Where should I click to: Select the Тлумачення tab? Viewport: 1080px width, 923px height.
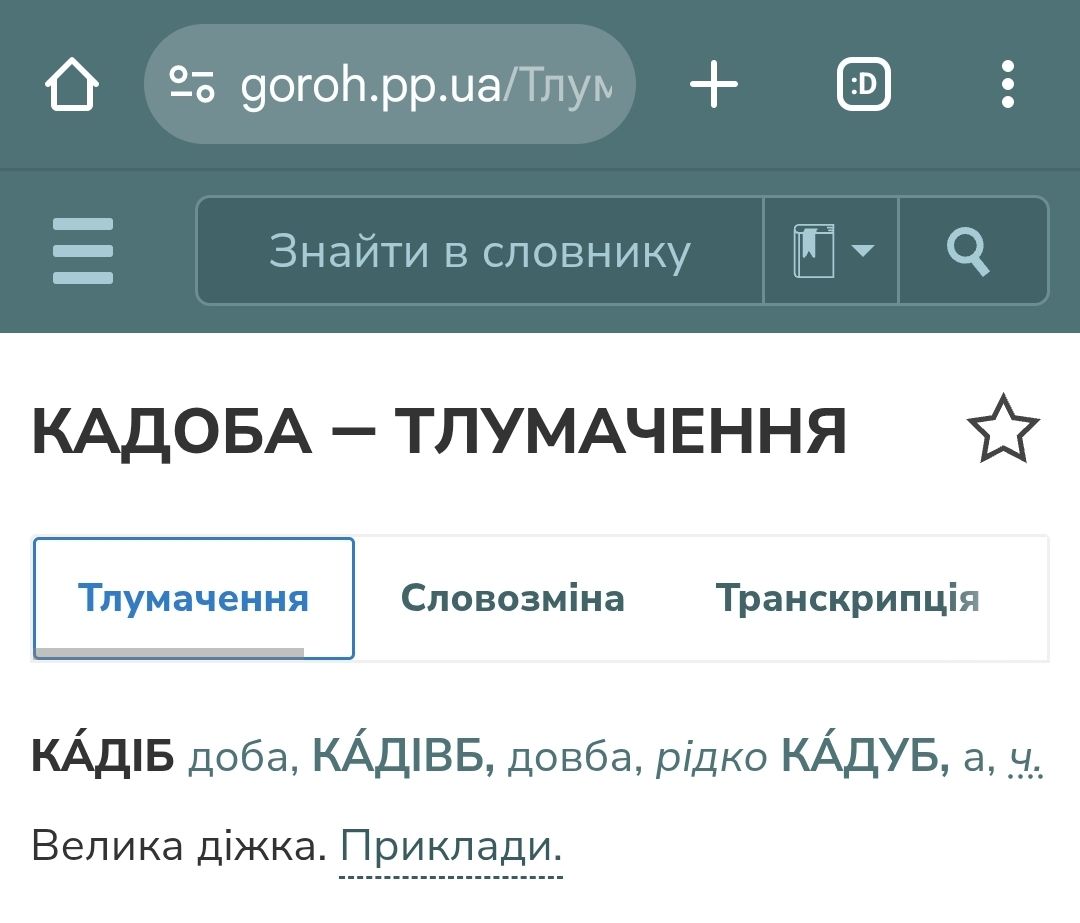(194, 598)
